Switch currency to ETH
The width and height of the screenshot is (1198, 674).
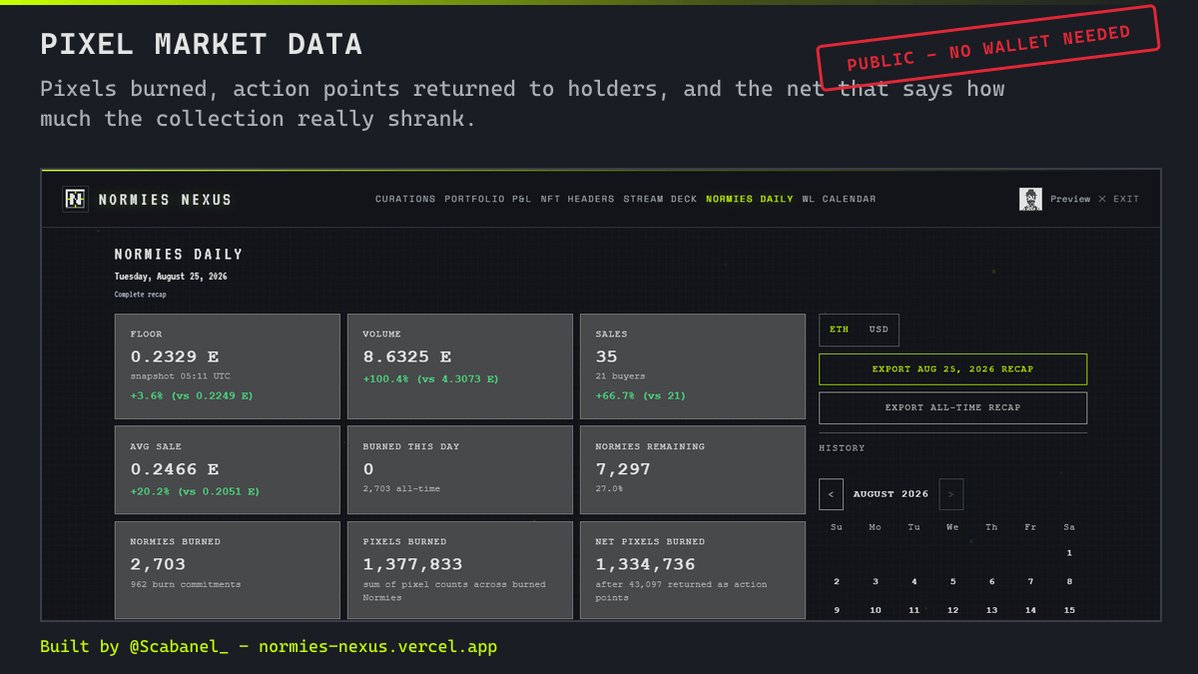(x=839, y=329)
